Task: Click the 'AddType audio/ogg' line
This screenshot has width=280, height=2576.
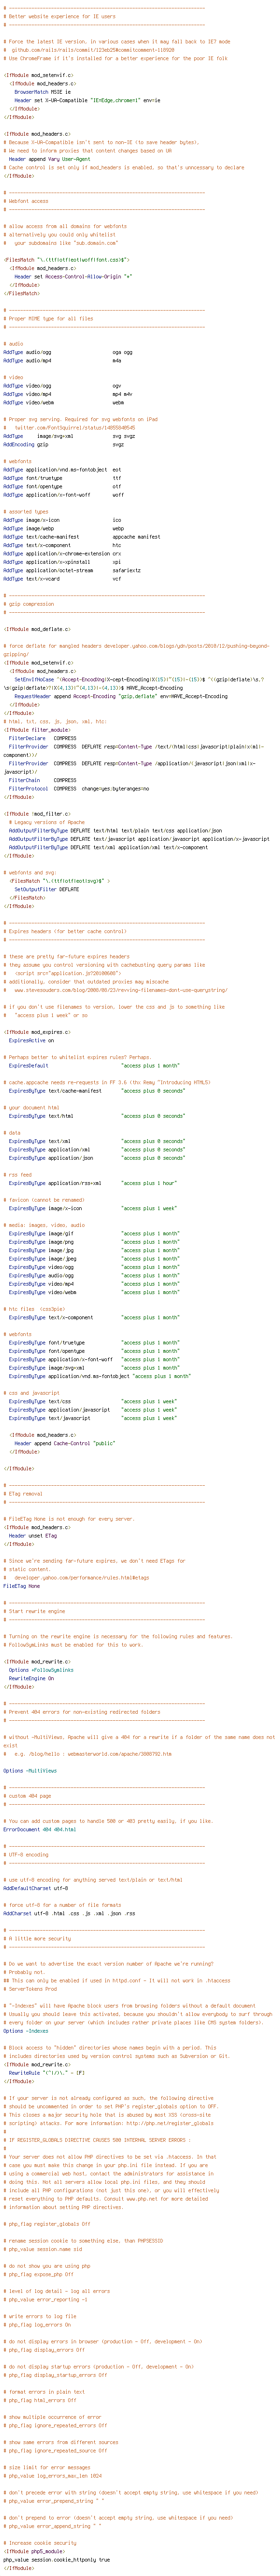Action: [68, 352]
